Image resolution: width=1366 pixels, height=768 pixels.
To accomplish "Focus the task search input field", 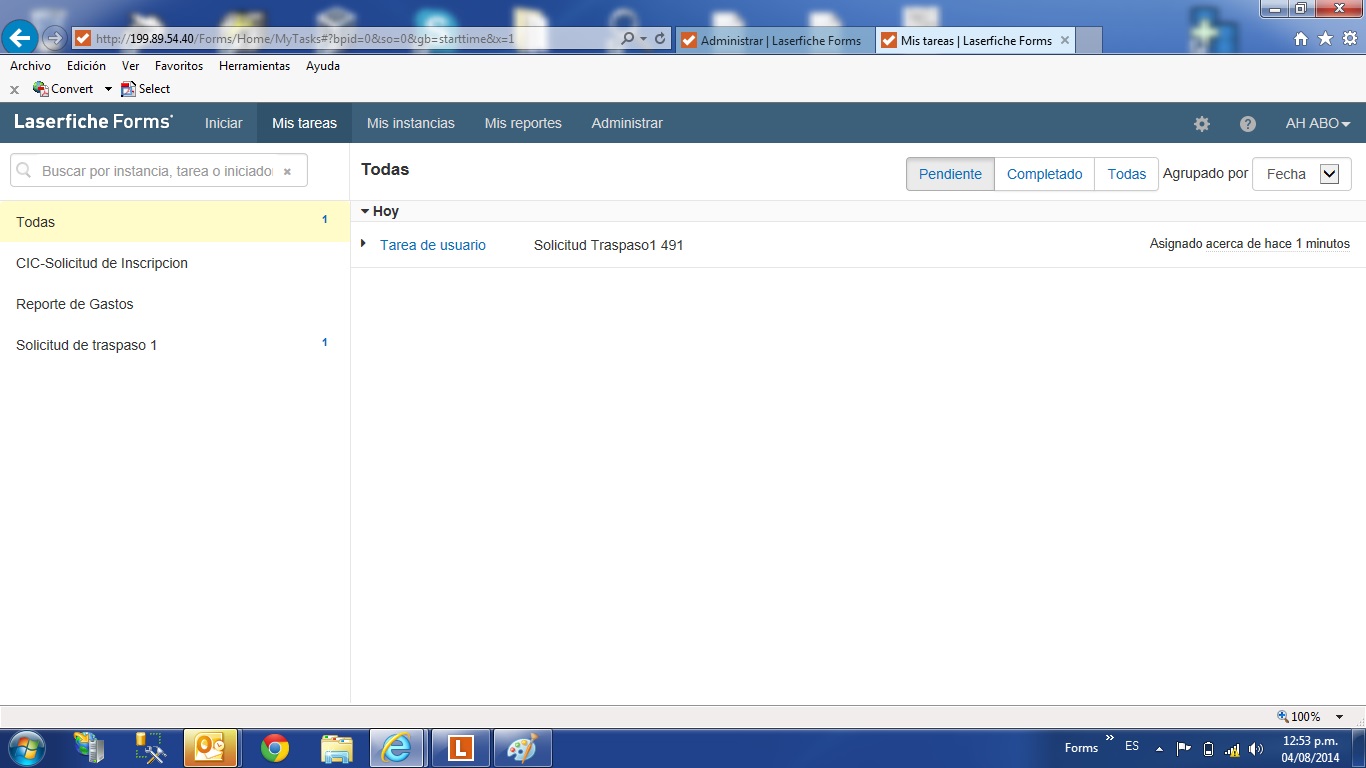I will coord(157,171).
